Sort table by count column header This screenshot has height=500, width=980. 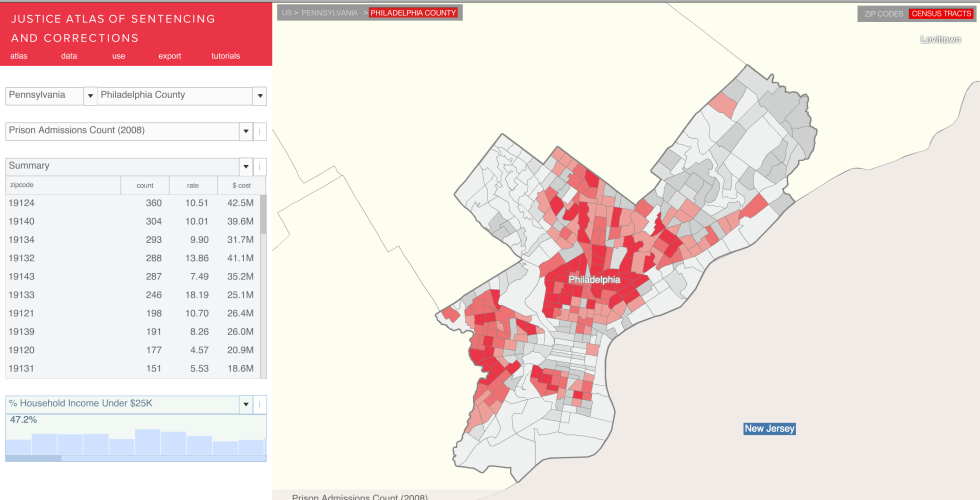click(x=145, y=186)
